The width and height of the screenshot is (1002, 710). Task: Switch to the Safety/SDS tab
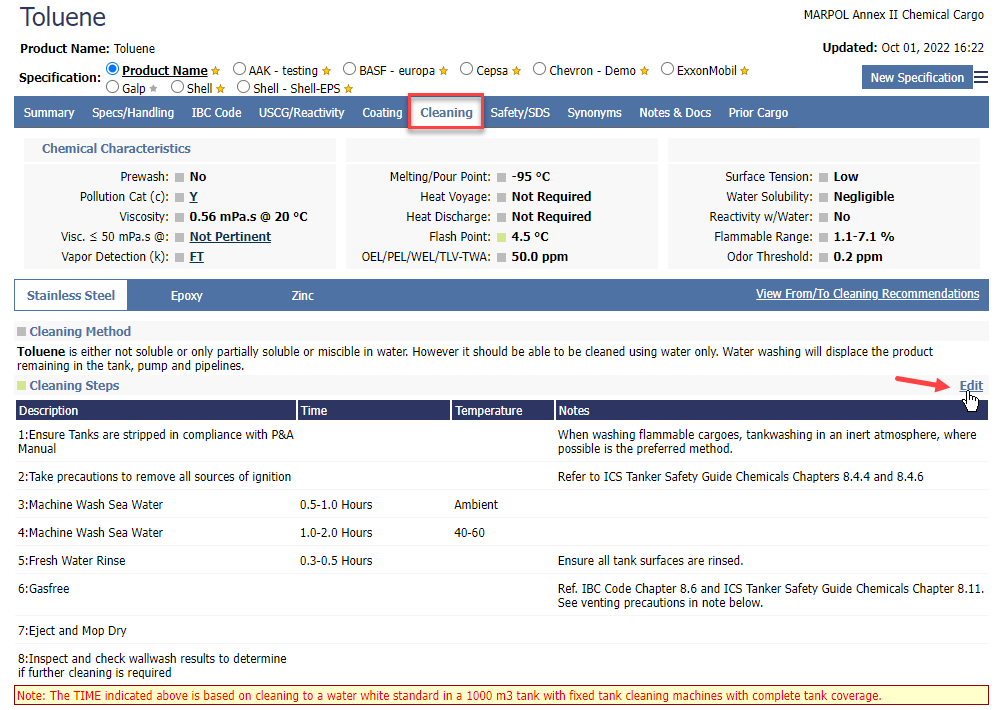[520, 113]
